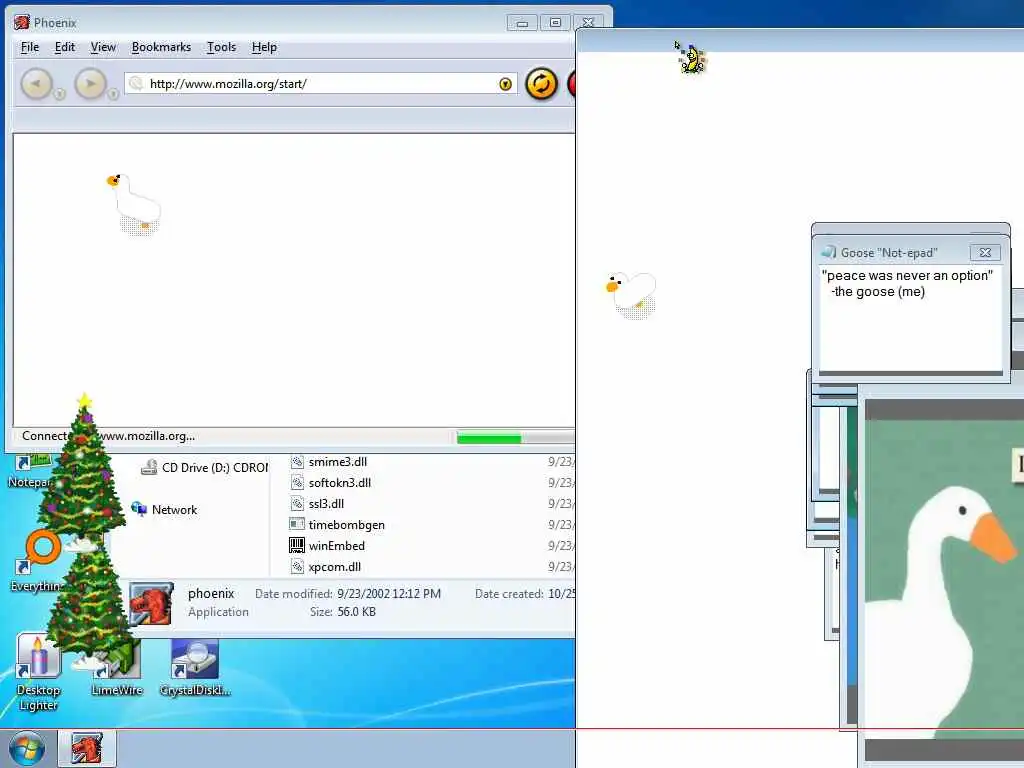Open the Windows Start menu orb

coord(27,748)
